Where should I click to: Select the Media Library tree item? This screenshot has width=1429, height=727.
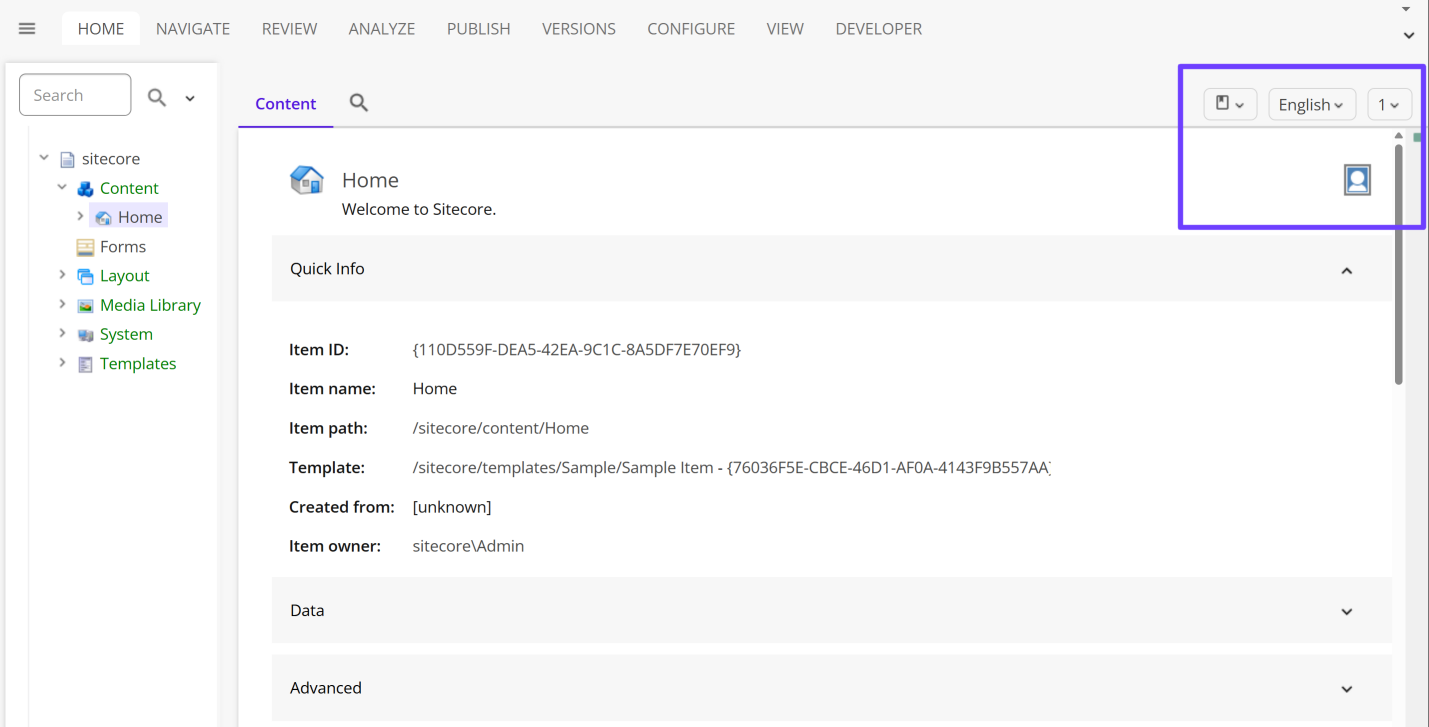[x=150, y=305]
